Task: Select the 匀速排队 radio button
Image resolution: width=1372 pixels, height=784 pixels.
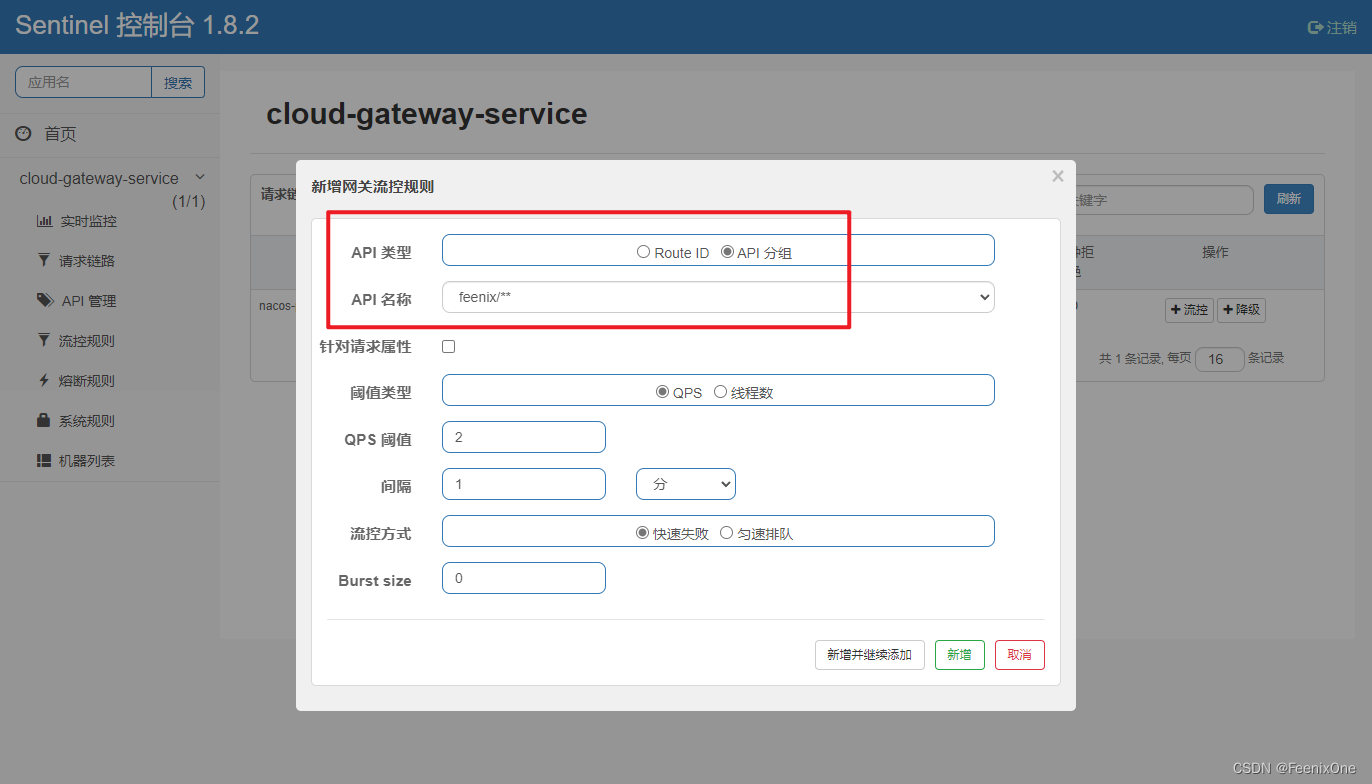Action: pyautogui.click(x=727, y=533)
